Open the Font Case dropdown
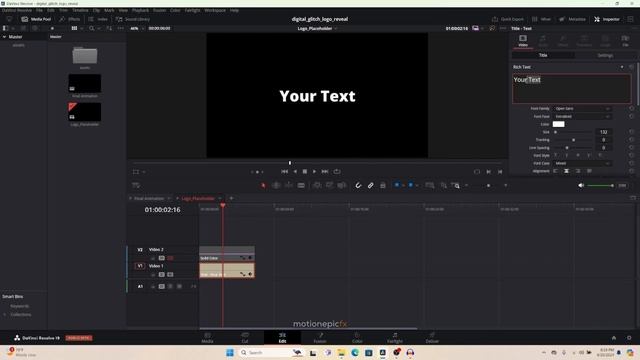 click(582, 163)
